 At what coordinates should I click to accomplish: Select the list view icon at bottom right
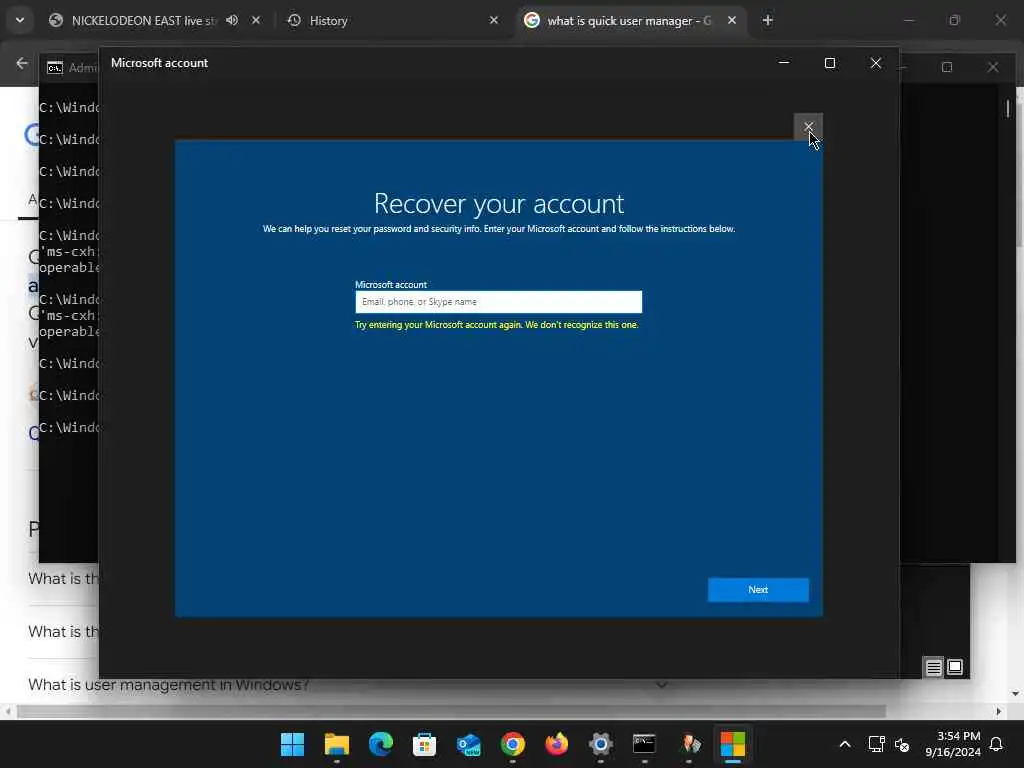pos(933,667)
